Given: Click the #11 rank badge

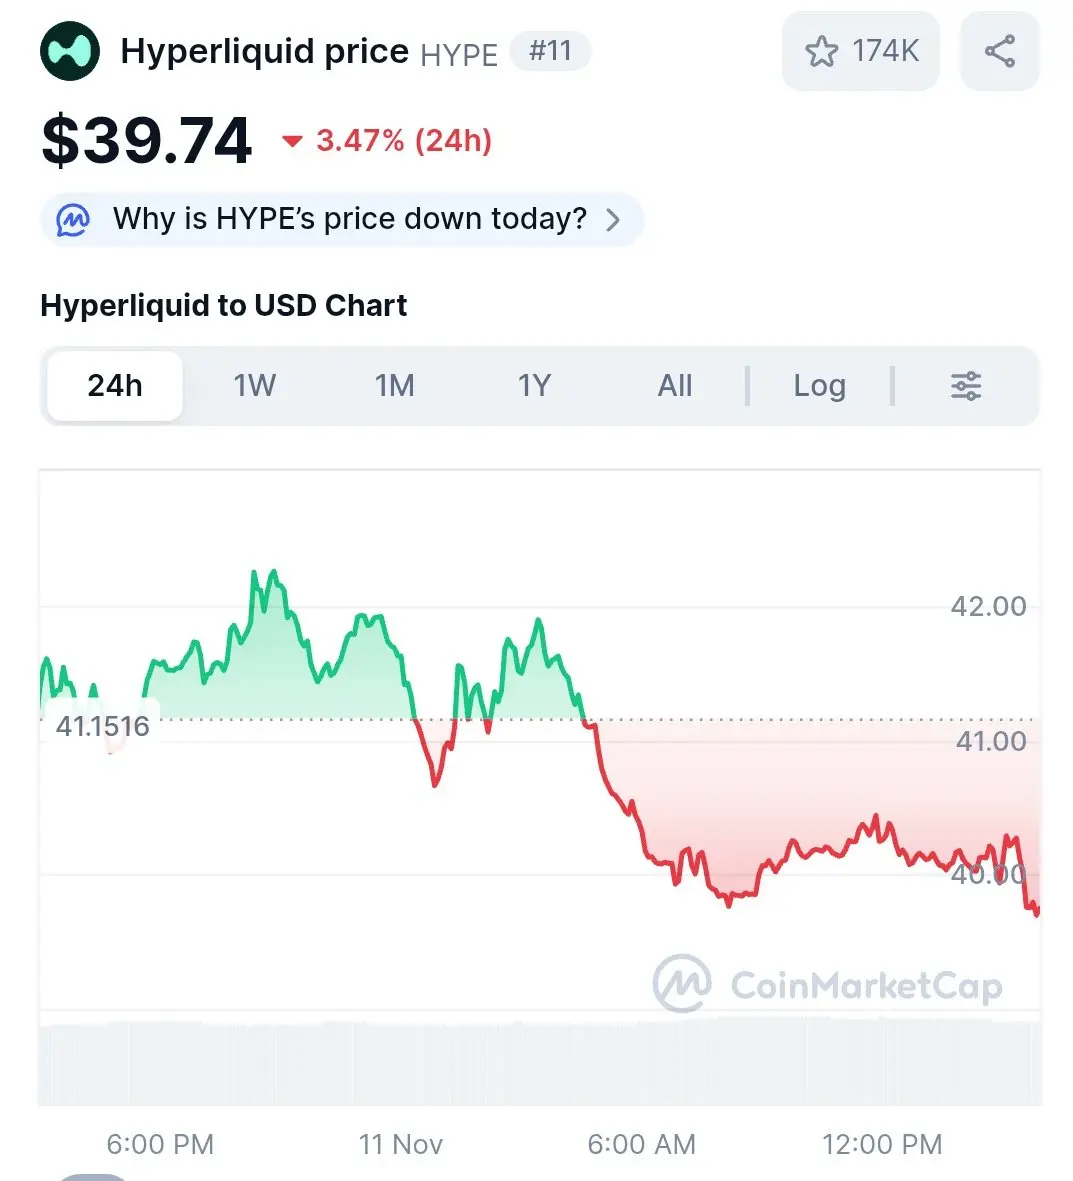Looking at the screenshot, I should tap(550, 51).
